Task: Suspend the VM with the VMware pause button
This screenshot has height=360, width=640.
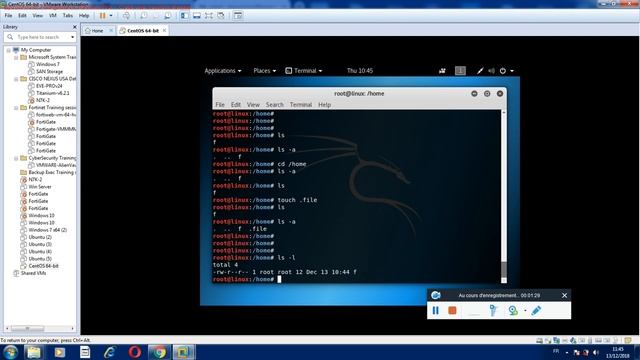Action: pyautogui.click(x=102, y=16)
